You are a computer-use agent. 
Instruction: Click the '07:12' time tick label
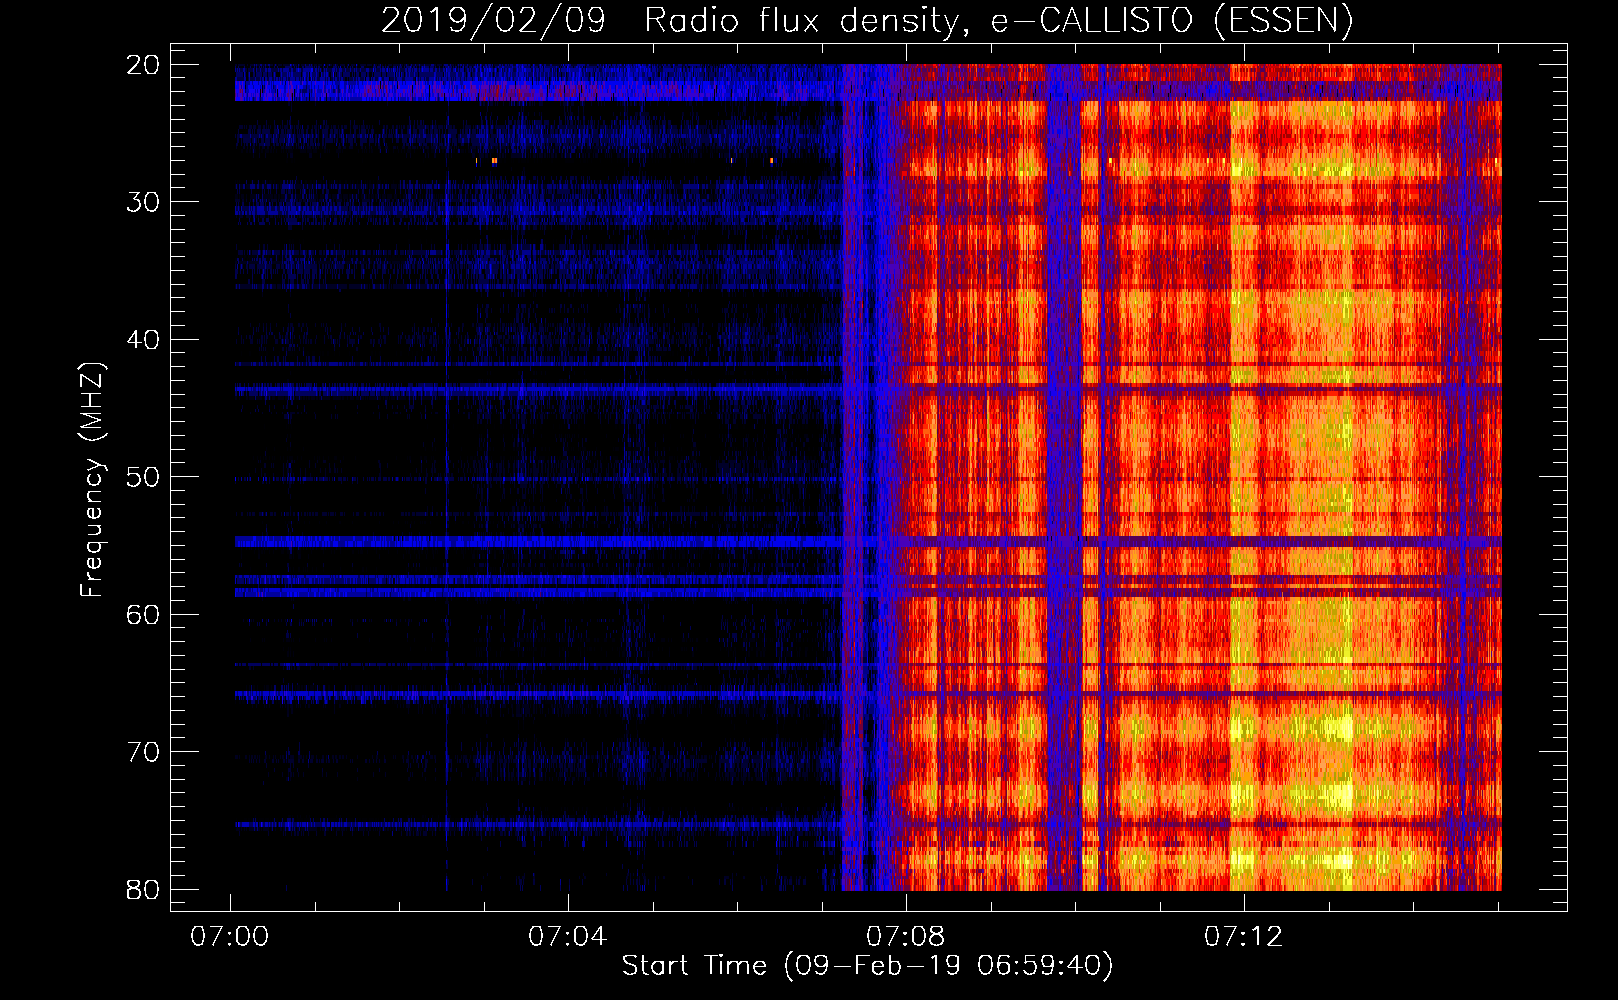coord(1243,937)
